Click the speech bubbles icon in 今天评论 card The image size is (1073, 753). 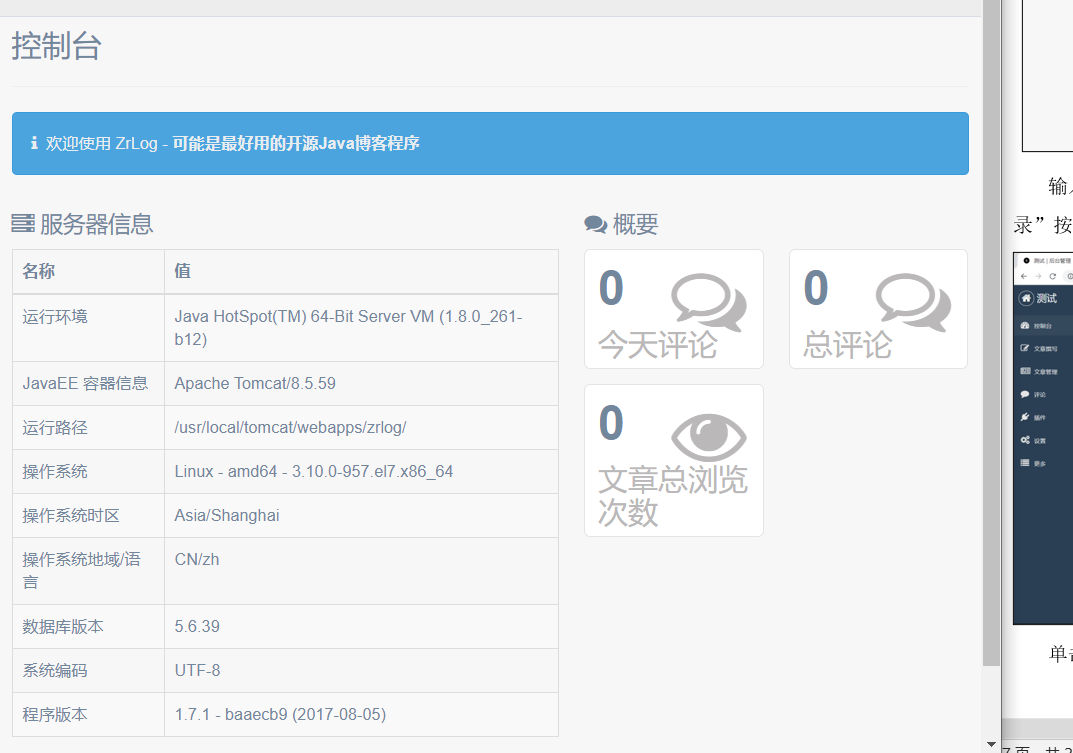(708, 302)
